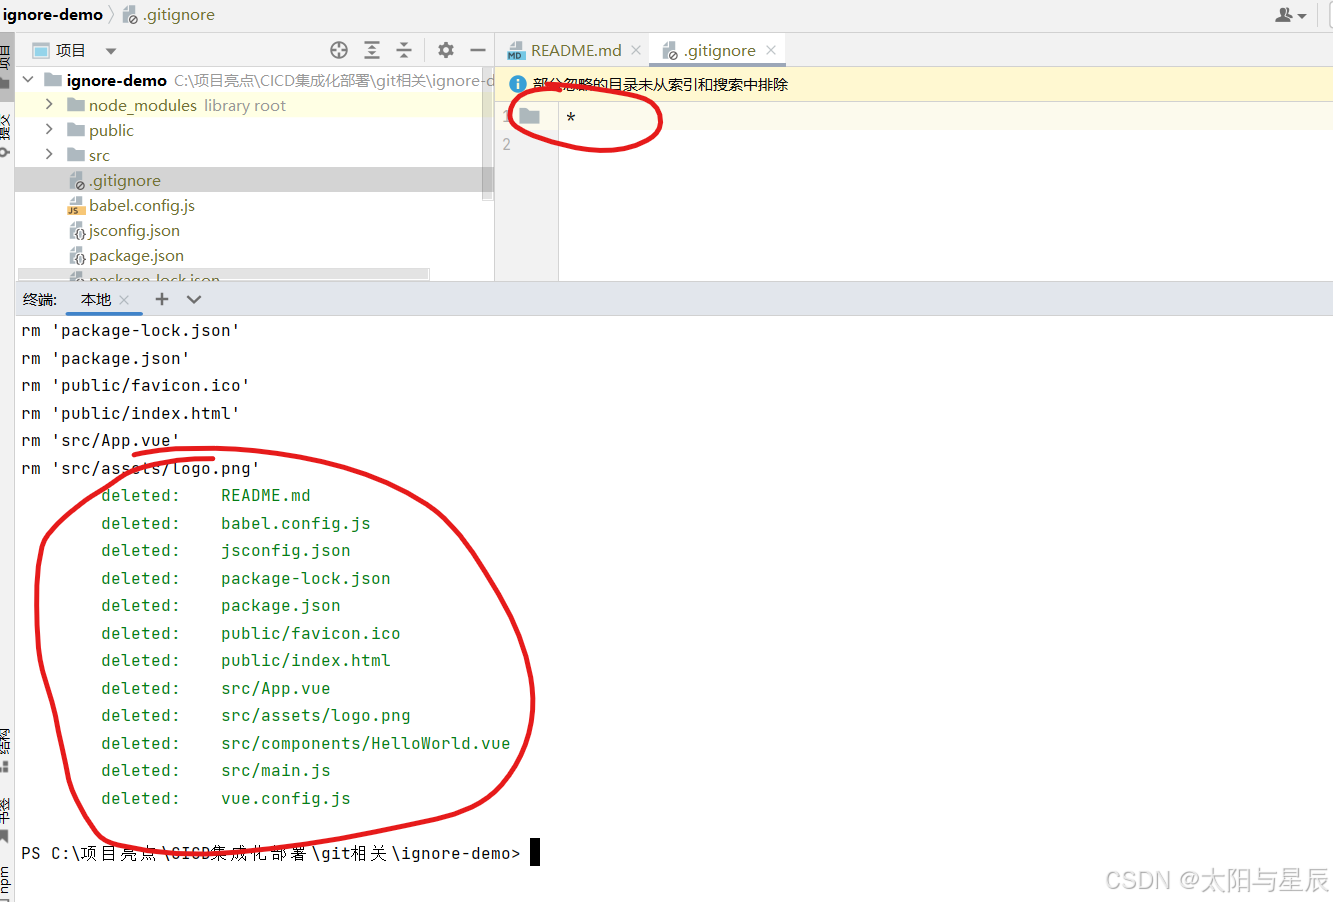
Task: Click .gitignore in the breadcrumb bar
Action: click(x=179, y=14)
